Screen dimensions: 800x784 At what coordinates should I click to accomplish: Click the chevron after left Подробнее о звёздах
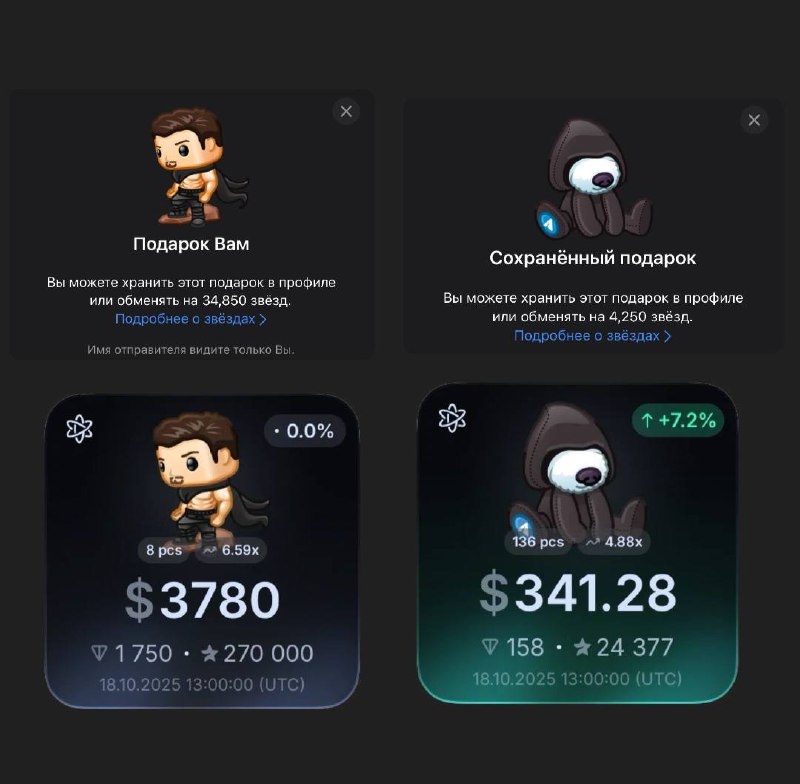263,320
